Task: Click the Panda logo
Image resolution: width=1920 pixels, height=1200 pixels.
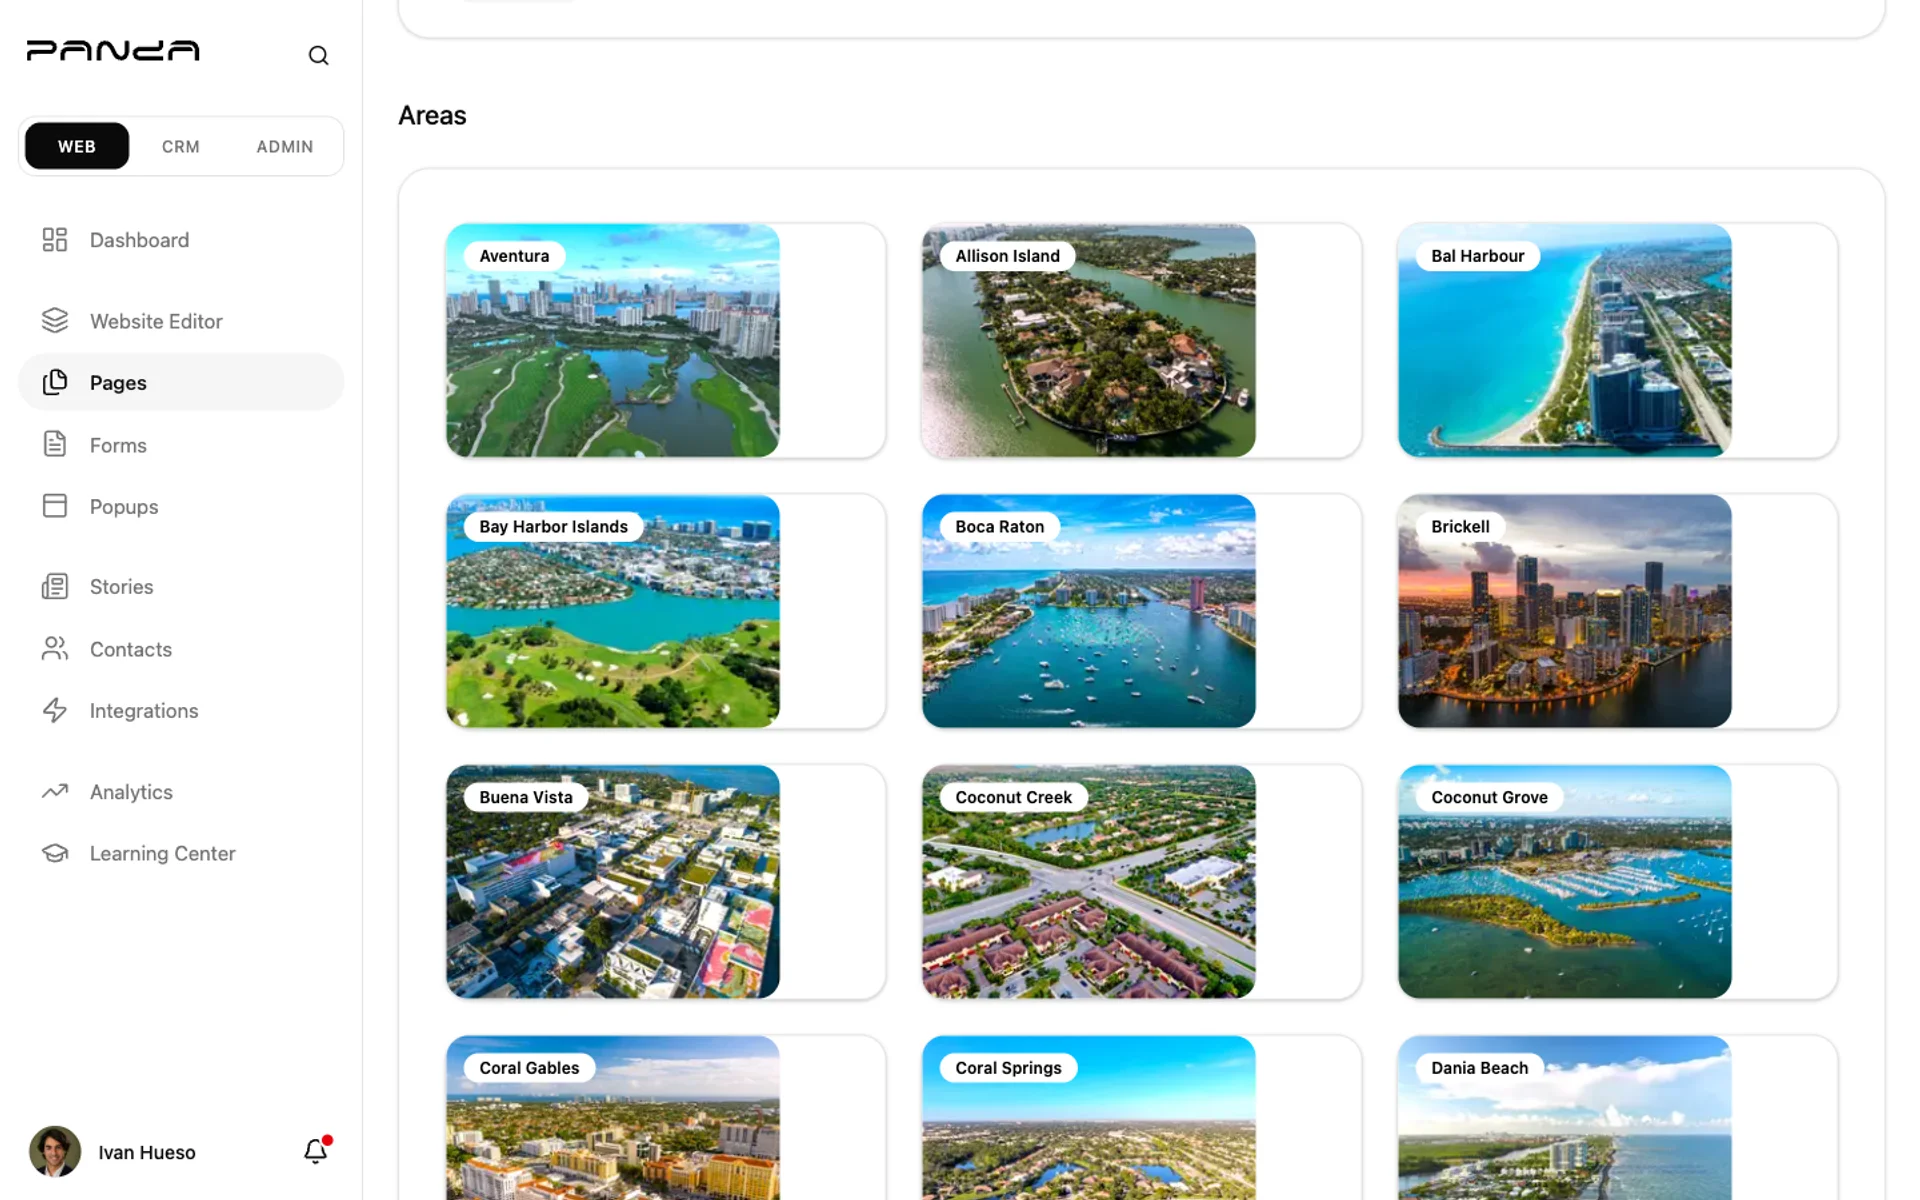Action: point(113,51)
